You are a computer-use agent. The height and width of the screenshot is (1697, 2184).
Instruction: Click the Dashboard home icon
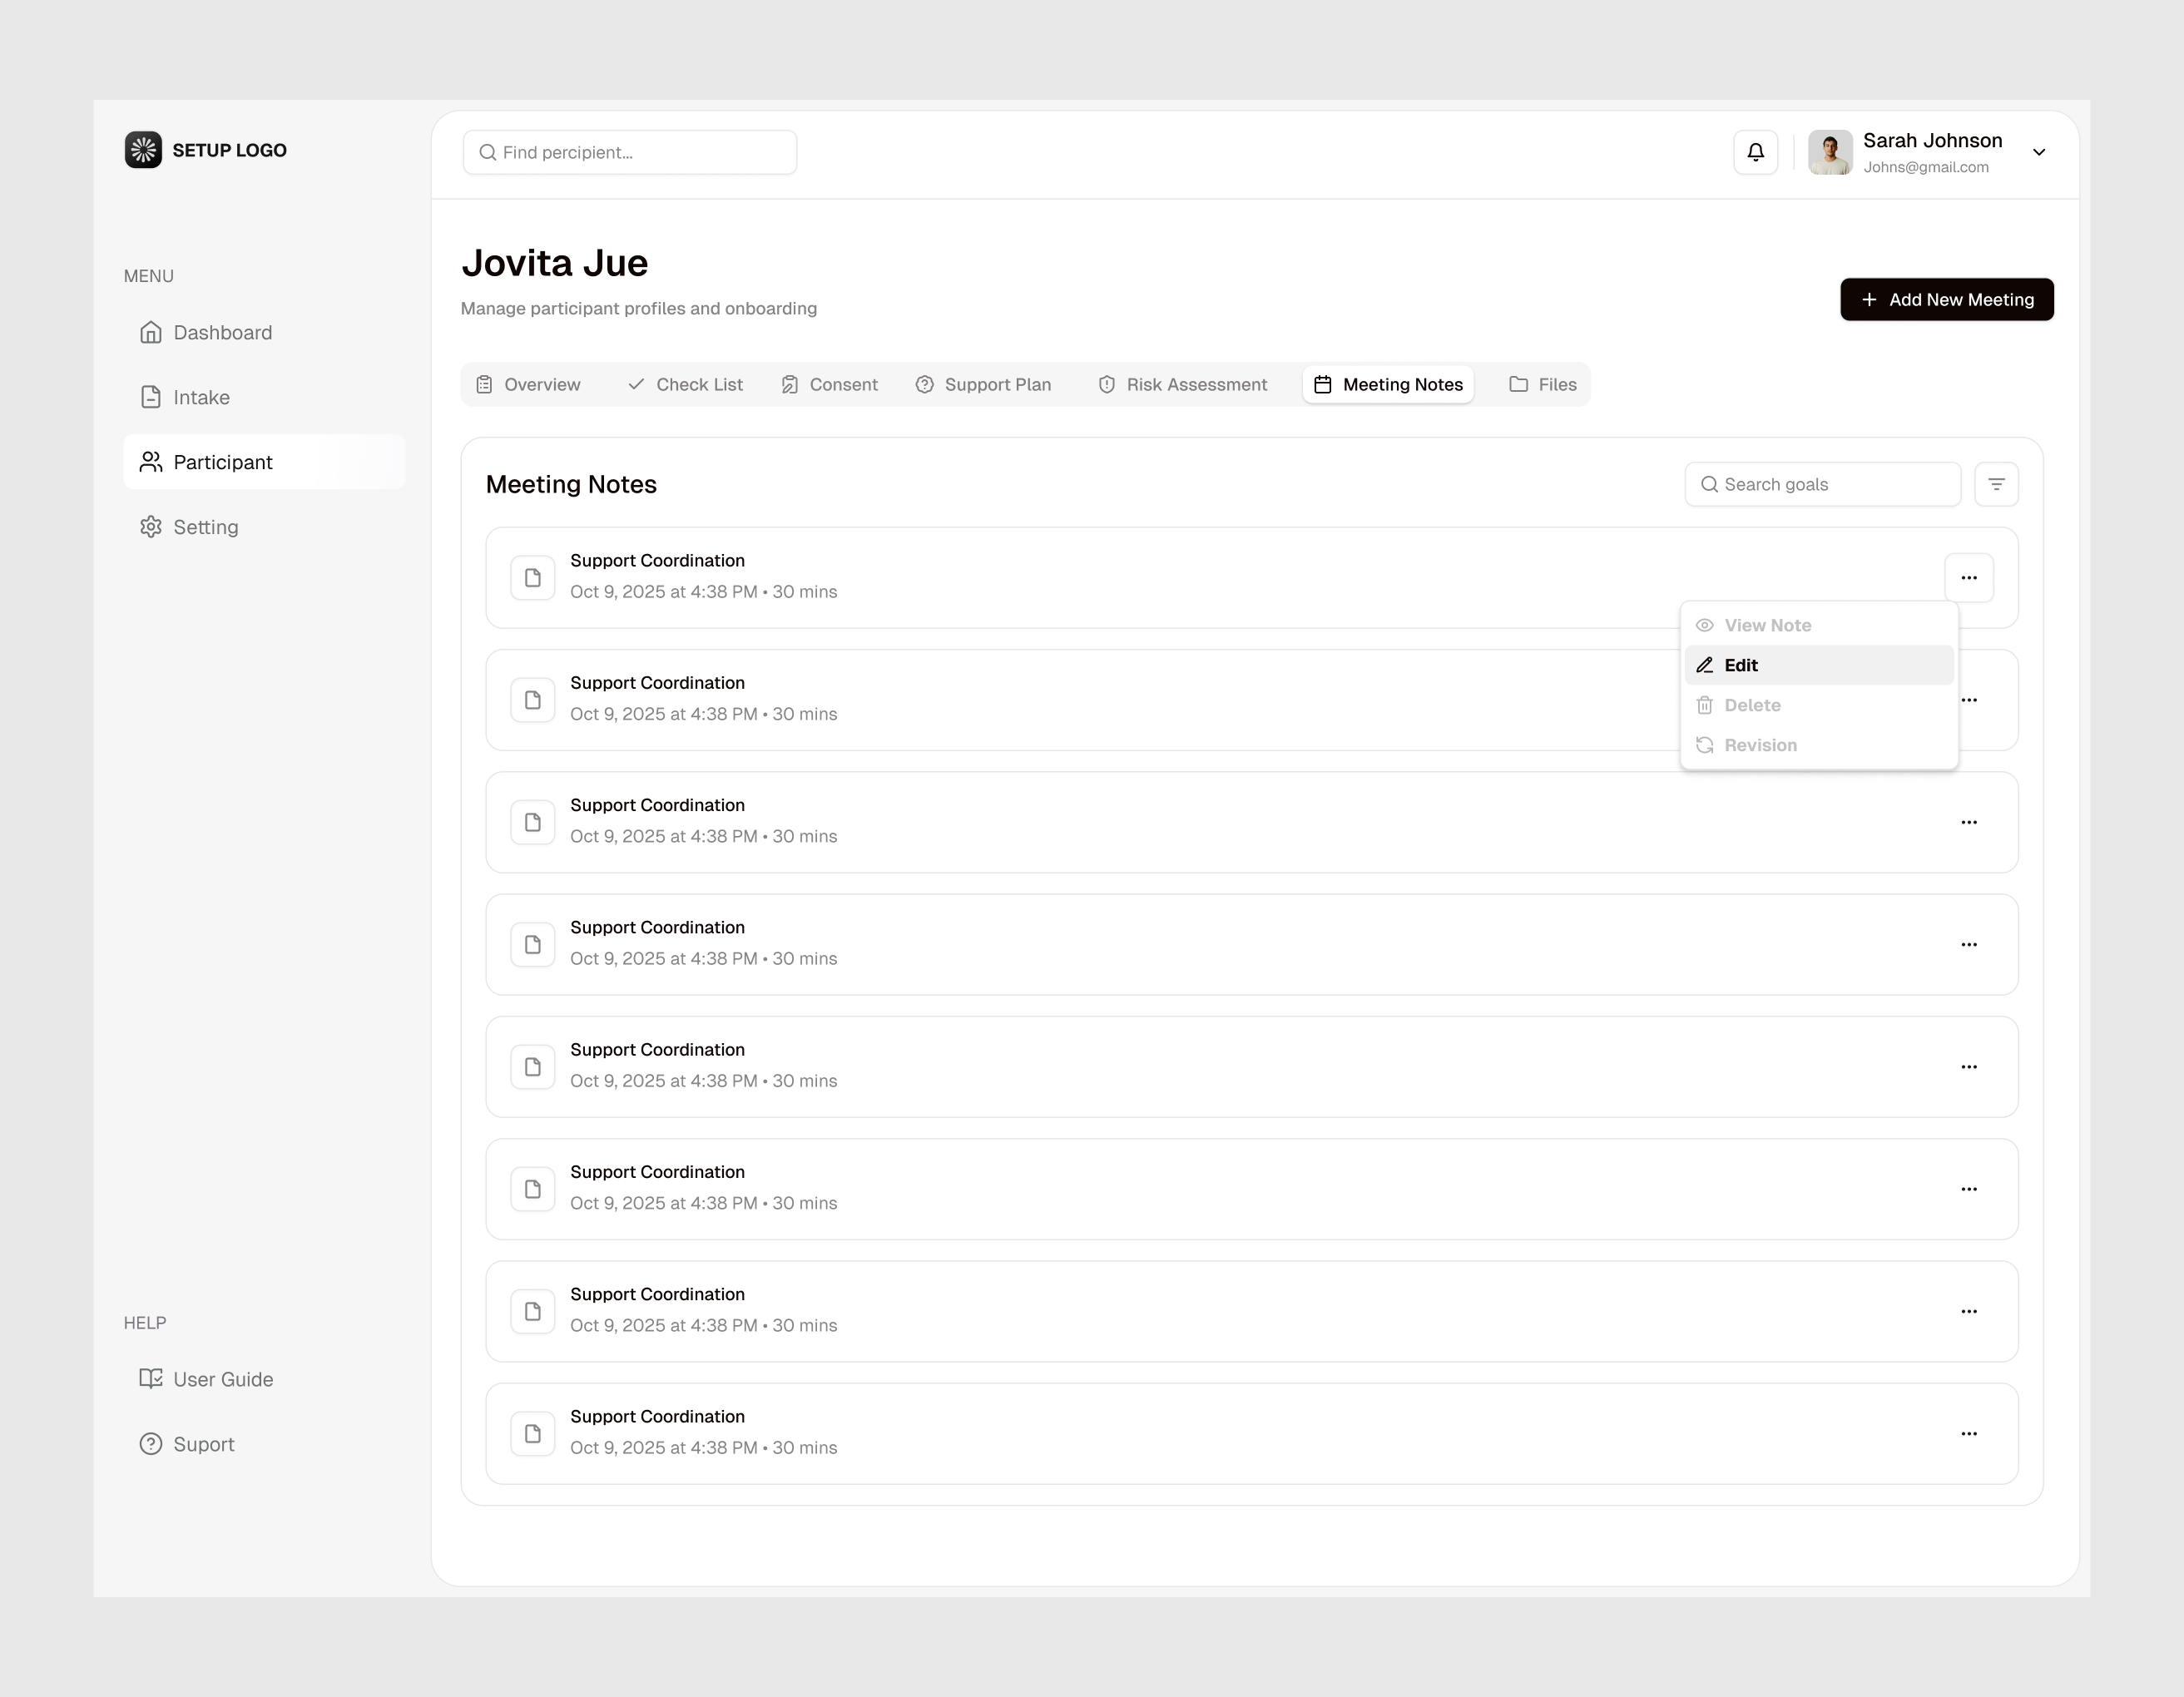tap(151, 332)
